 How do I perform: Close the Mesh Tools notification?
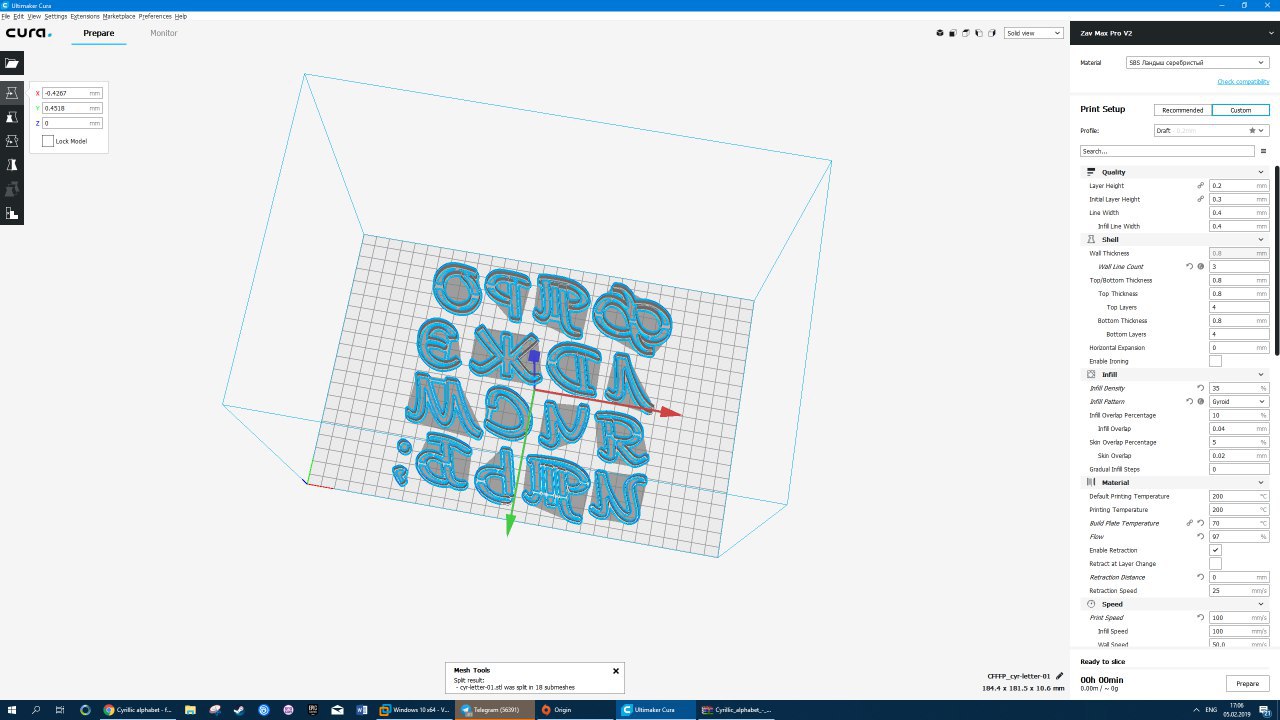pyautogui.click(x=616, y=671)
